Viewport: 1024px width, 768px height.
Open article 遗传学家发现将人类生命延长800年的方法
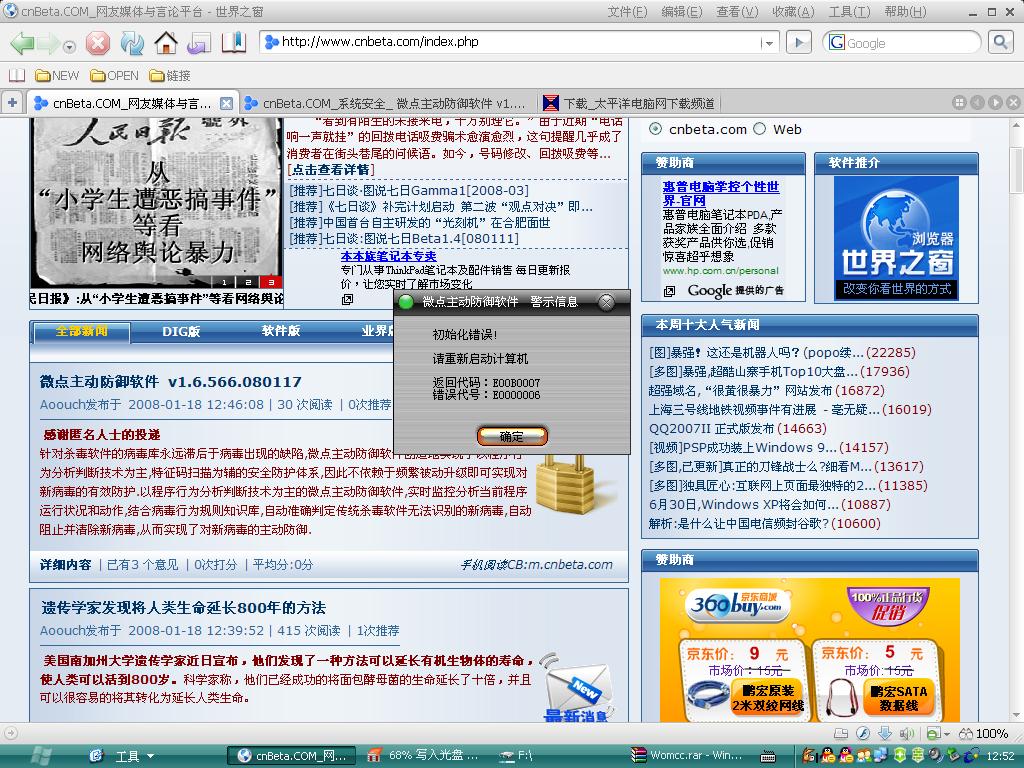[184, 608]
